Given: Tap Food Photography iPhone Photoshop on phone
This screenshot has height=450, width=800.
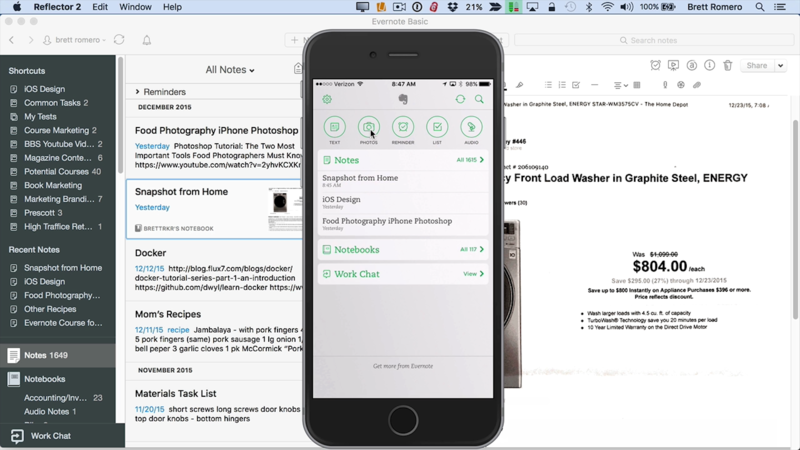Looking at the screenshot, I should point(403,224).
